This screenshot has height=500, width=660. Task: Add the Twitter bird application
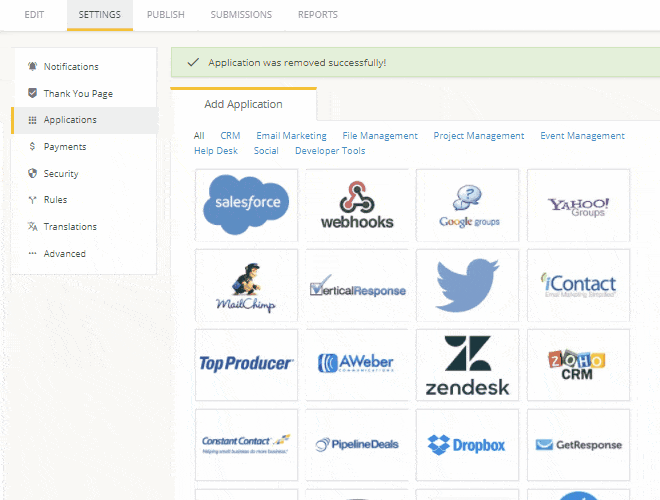click(468, 285)
